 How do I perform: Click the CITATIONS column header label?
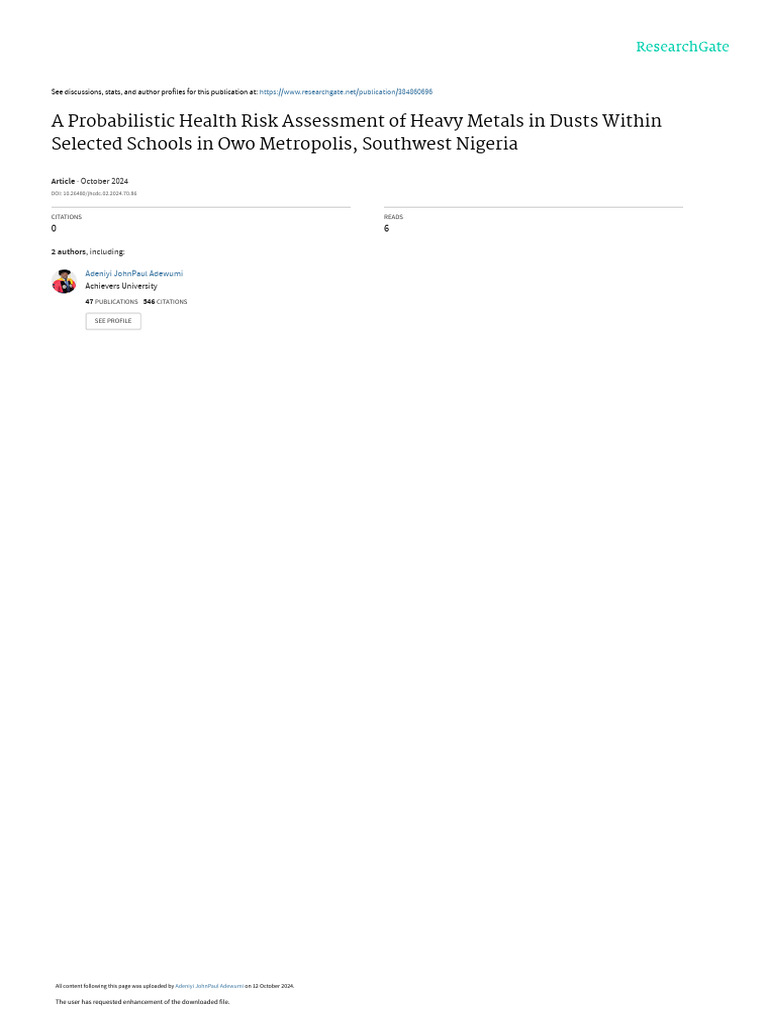coord(66,217)
